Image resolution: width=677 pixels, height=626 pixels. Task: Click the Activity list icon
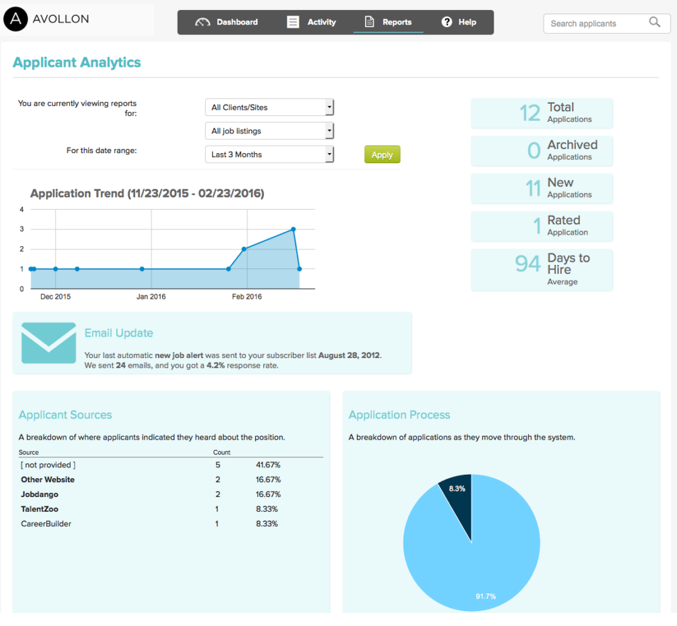293,22
